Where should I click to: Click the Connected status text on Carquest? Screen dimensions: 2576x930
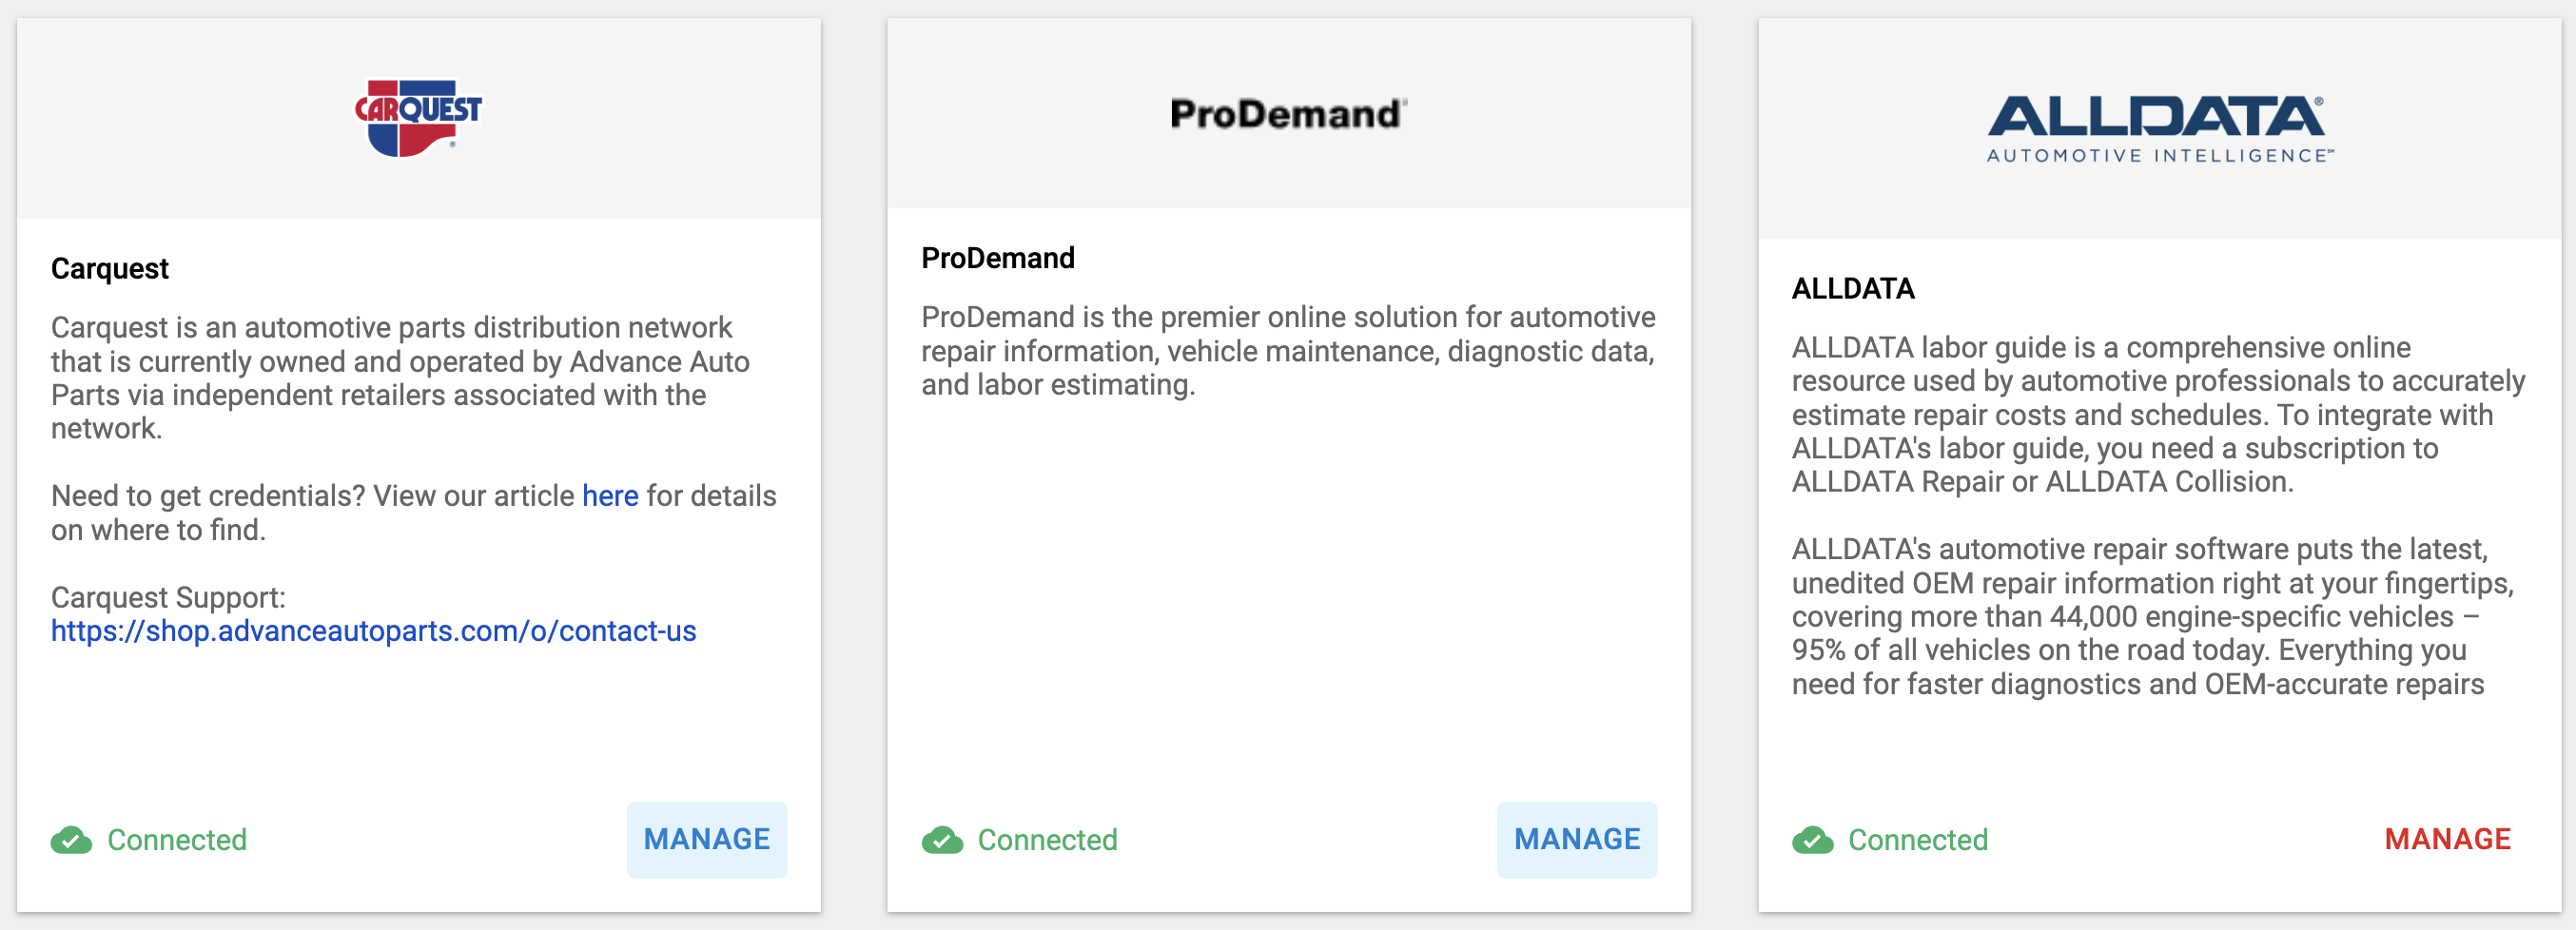click(177, 840)
